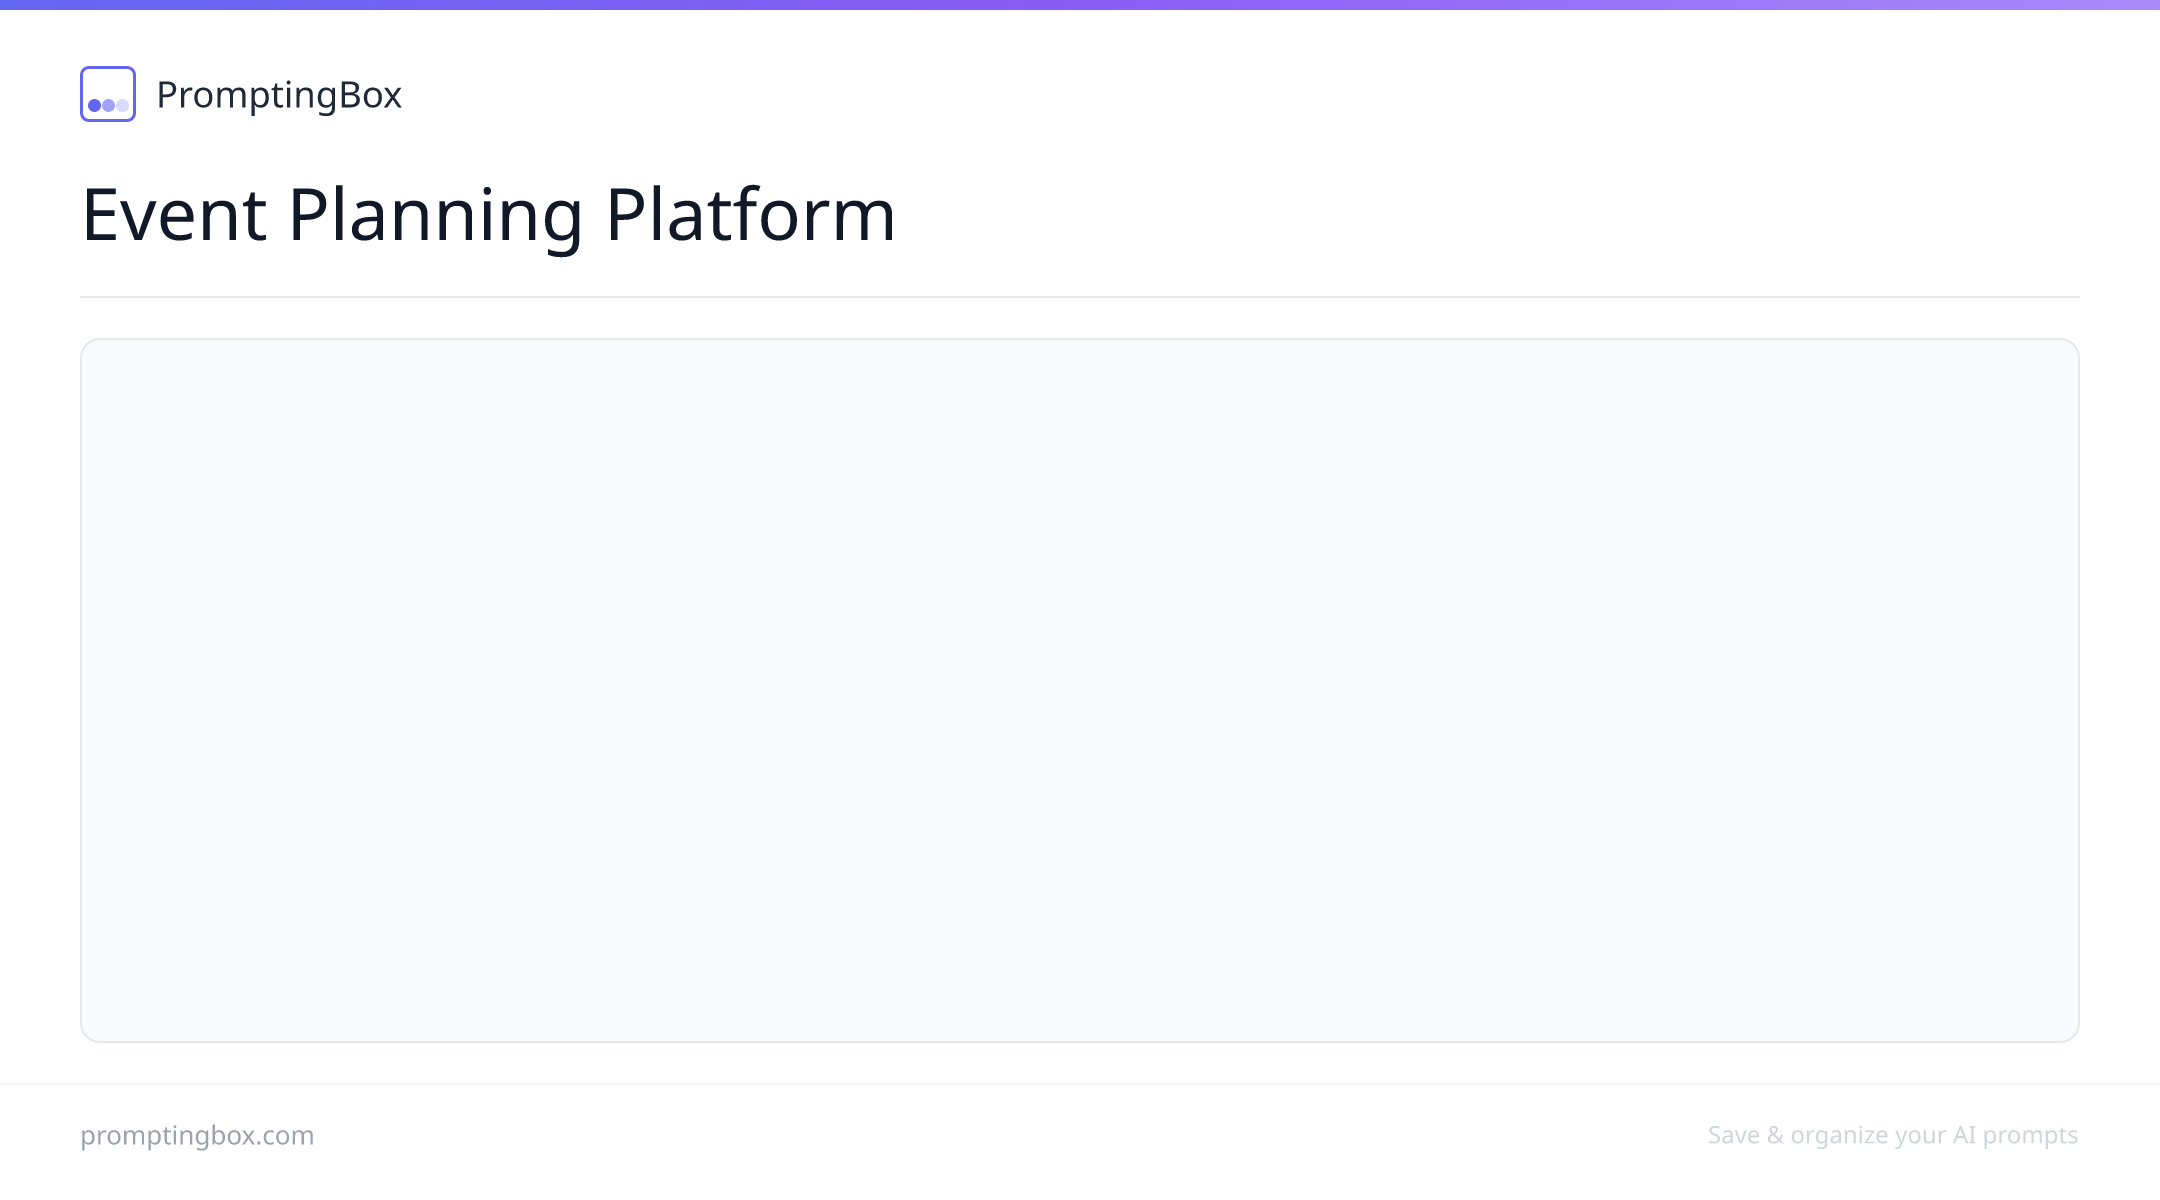Click inside the empty prompt content box
2160x1200 pixels.
1080,690
